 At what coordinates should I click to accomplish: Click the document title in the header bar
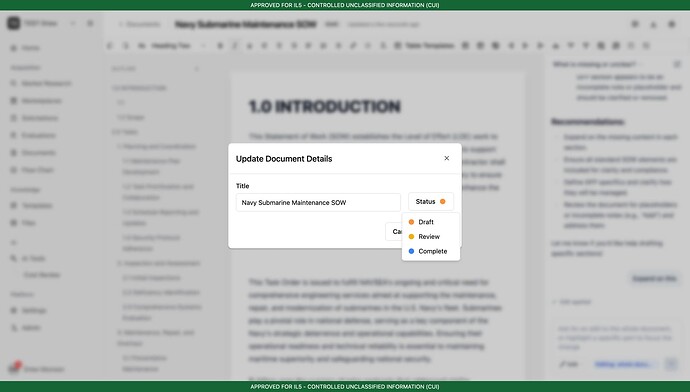(x=246, y=25)
